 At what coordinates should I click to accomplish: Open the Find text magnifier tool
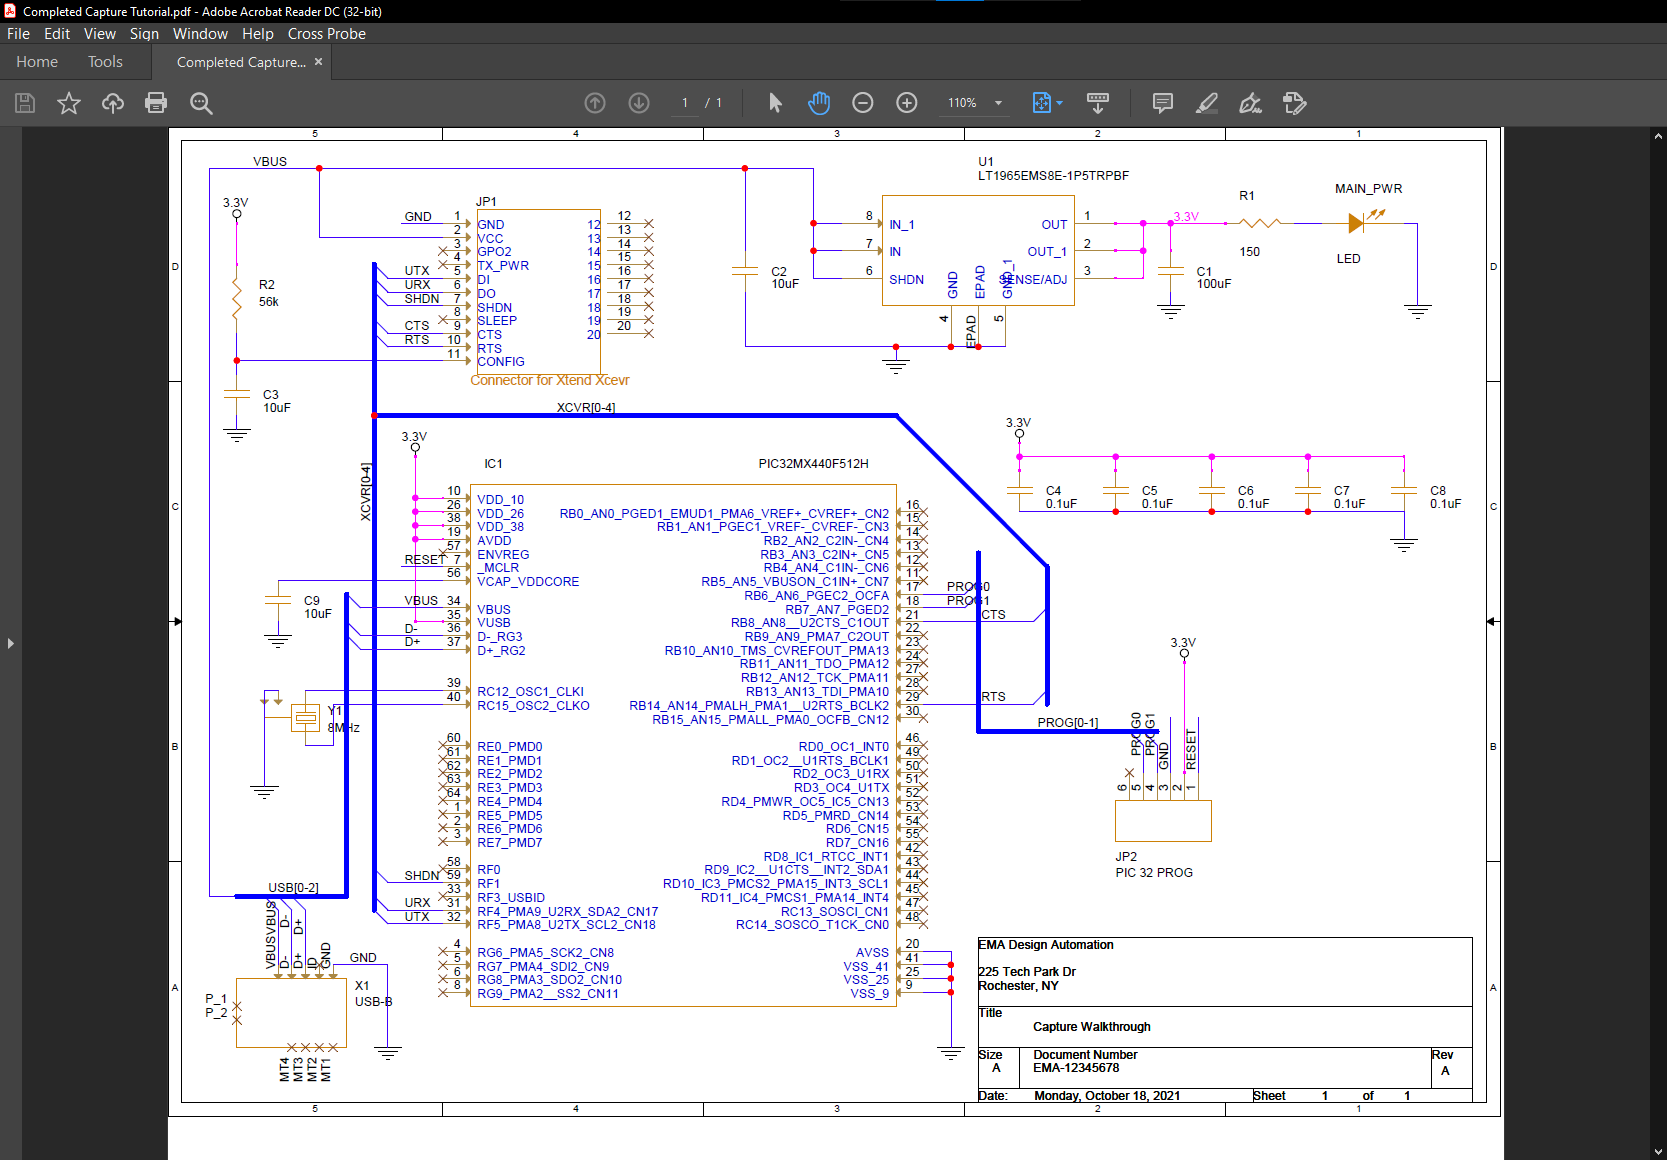(201, 103)
